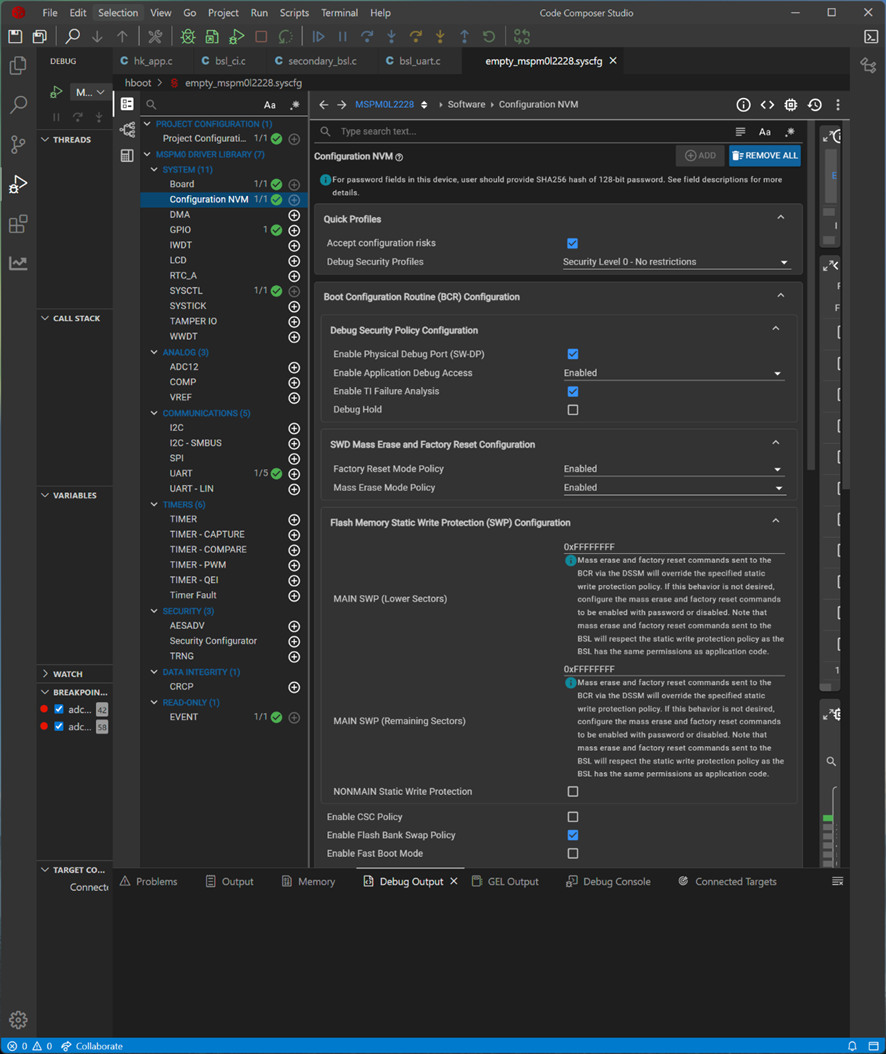886x1054 pixels.
Task: Click the notifications bell in status bar
Action: (x=852, y=1046)
